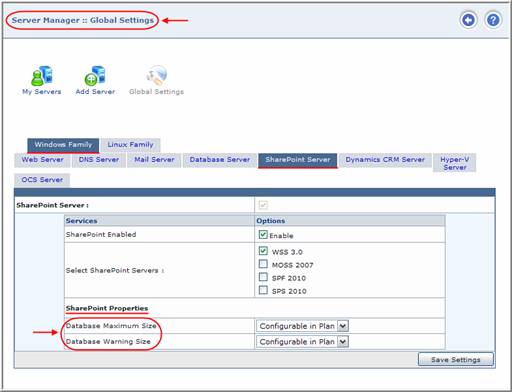Open the DNS Server tab
The height and width of the screenshot is (392, 512).
pos(99,160)
